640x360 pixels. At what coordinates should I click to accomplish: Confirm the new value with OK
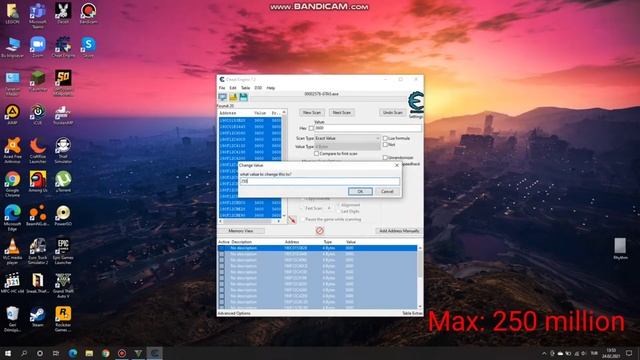[x=360, y=191]
